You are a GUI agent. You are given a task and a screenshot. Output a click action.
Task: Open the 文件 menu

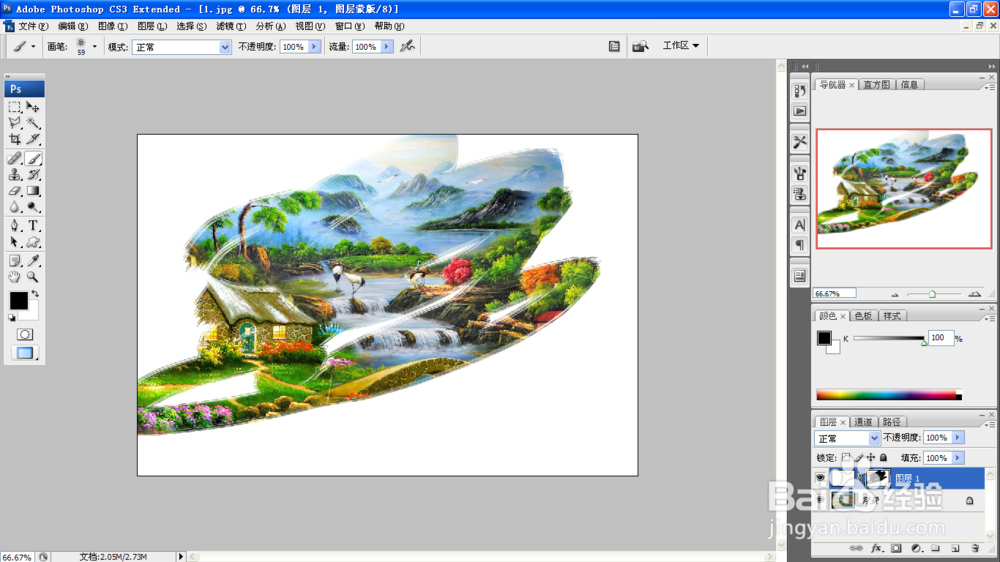33,26
